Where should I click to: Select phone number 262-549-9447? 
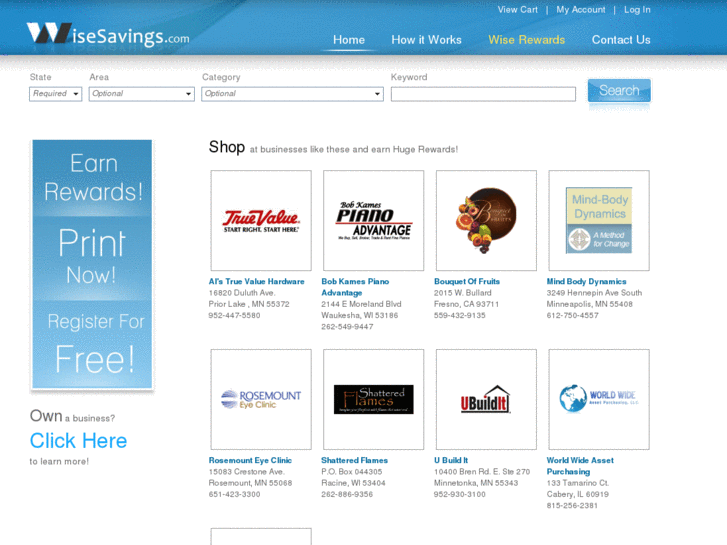click(x=347, y=327)
